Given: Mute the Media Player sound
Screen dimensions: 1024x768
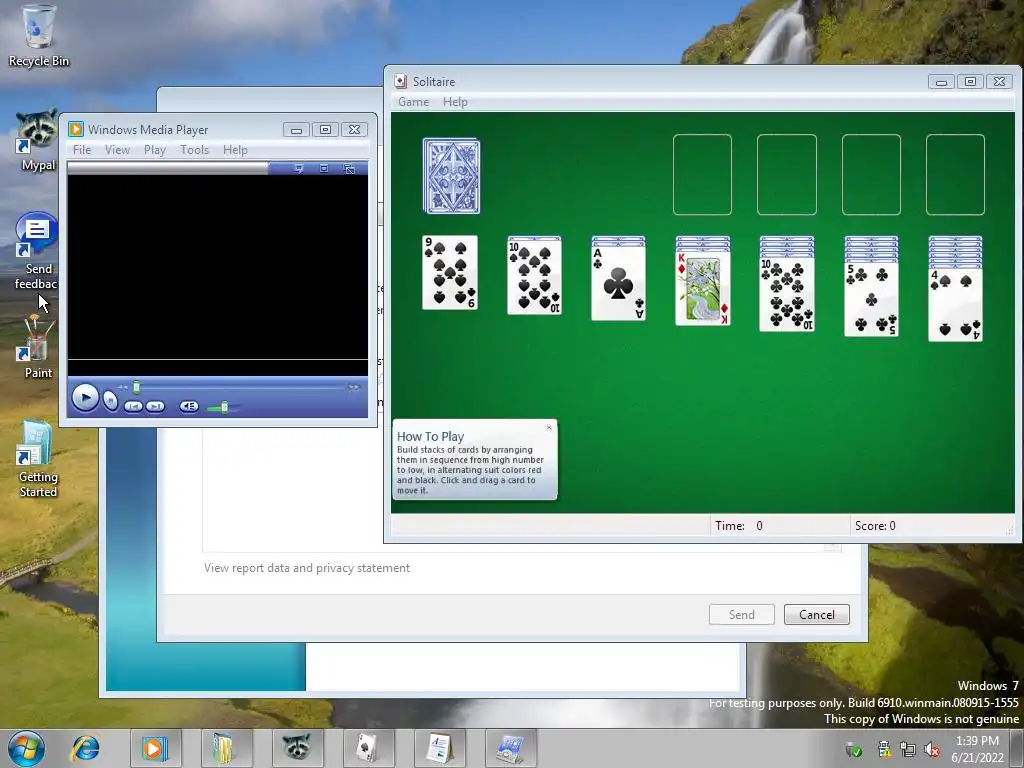Looking at the screenshot, I should pos(189,406).
